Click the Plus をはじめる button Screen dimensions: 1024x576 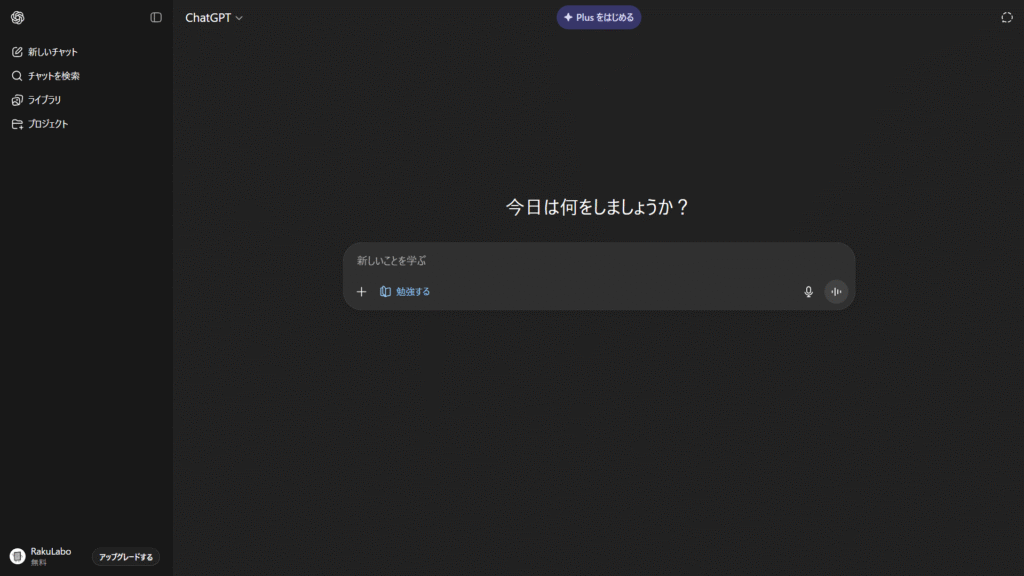[599, 18]
